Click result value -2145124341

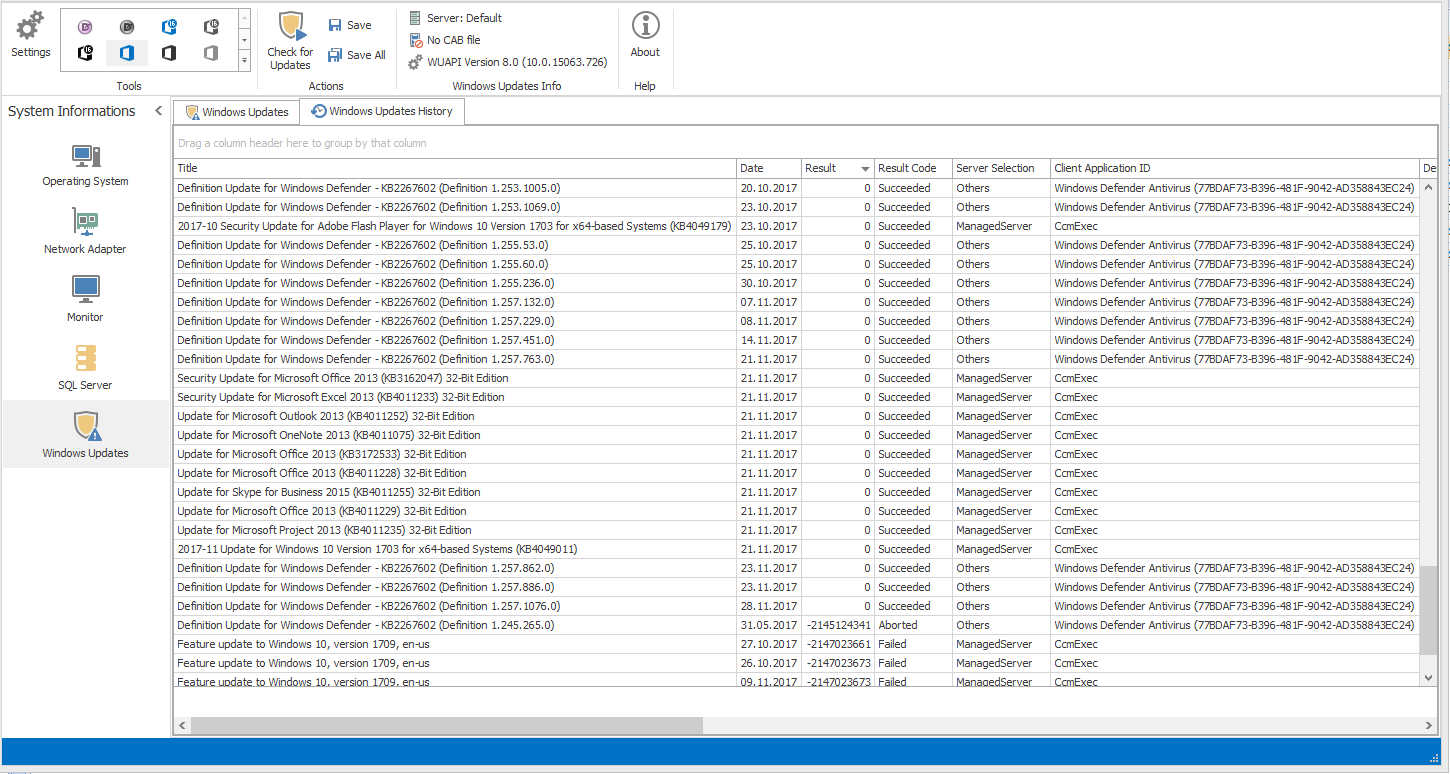pos(838,625)
